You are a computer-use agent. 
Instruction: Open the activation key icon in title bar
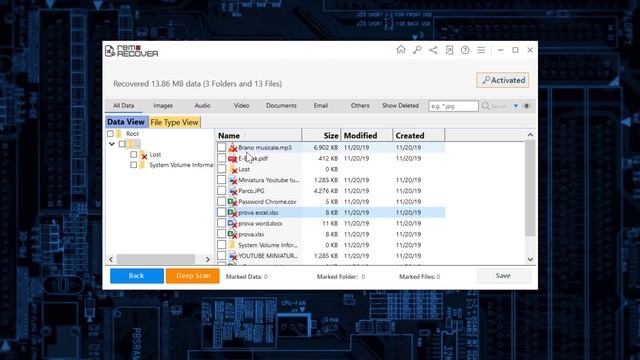click(x=417, y=50)
